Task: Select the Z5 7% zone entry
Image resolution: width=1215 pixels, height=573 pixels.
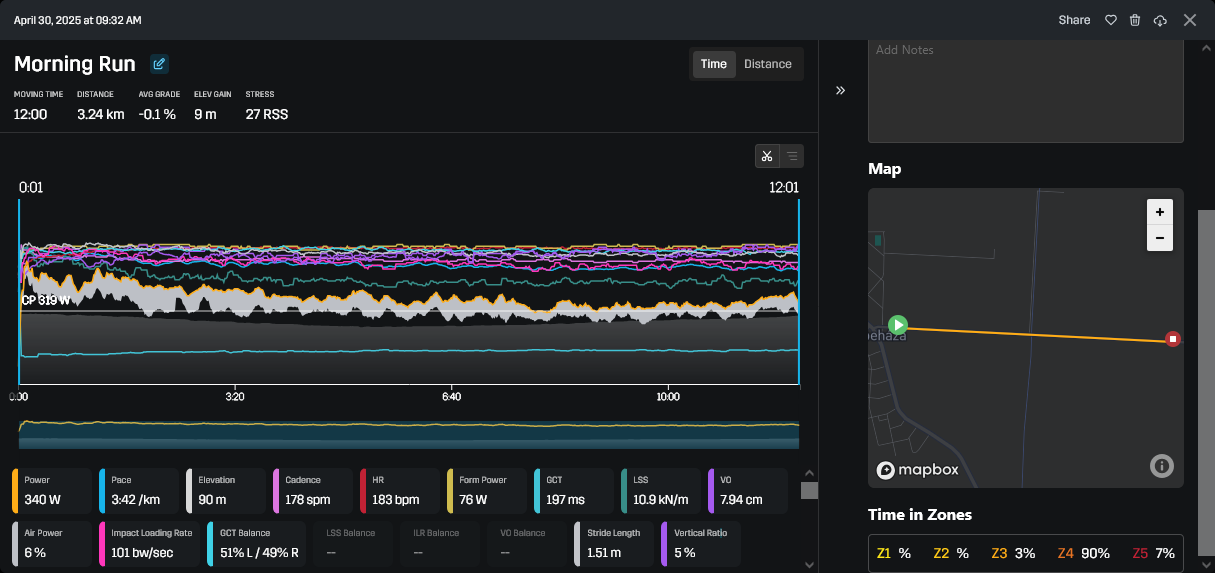Action: [1154, 553]
